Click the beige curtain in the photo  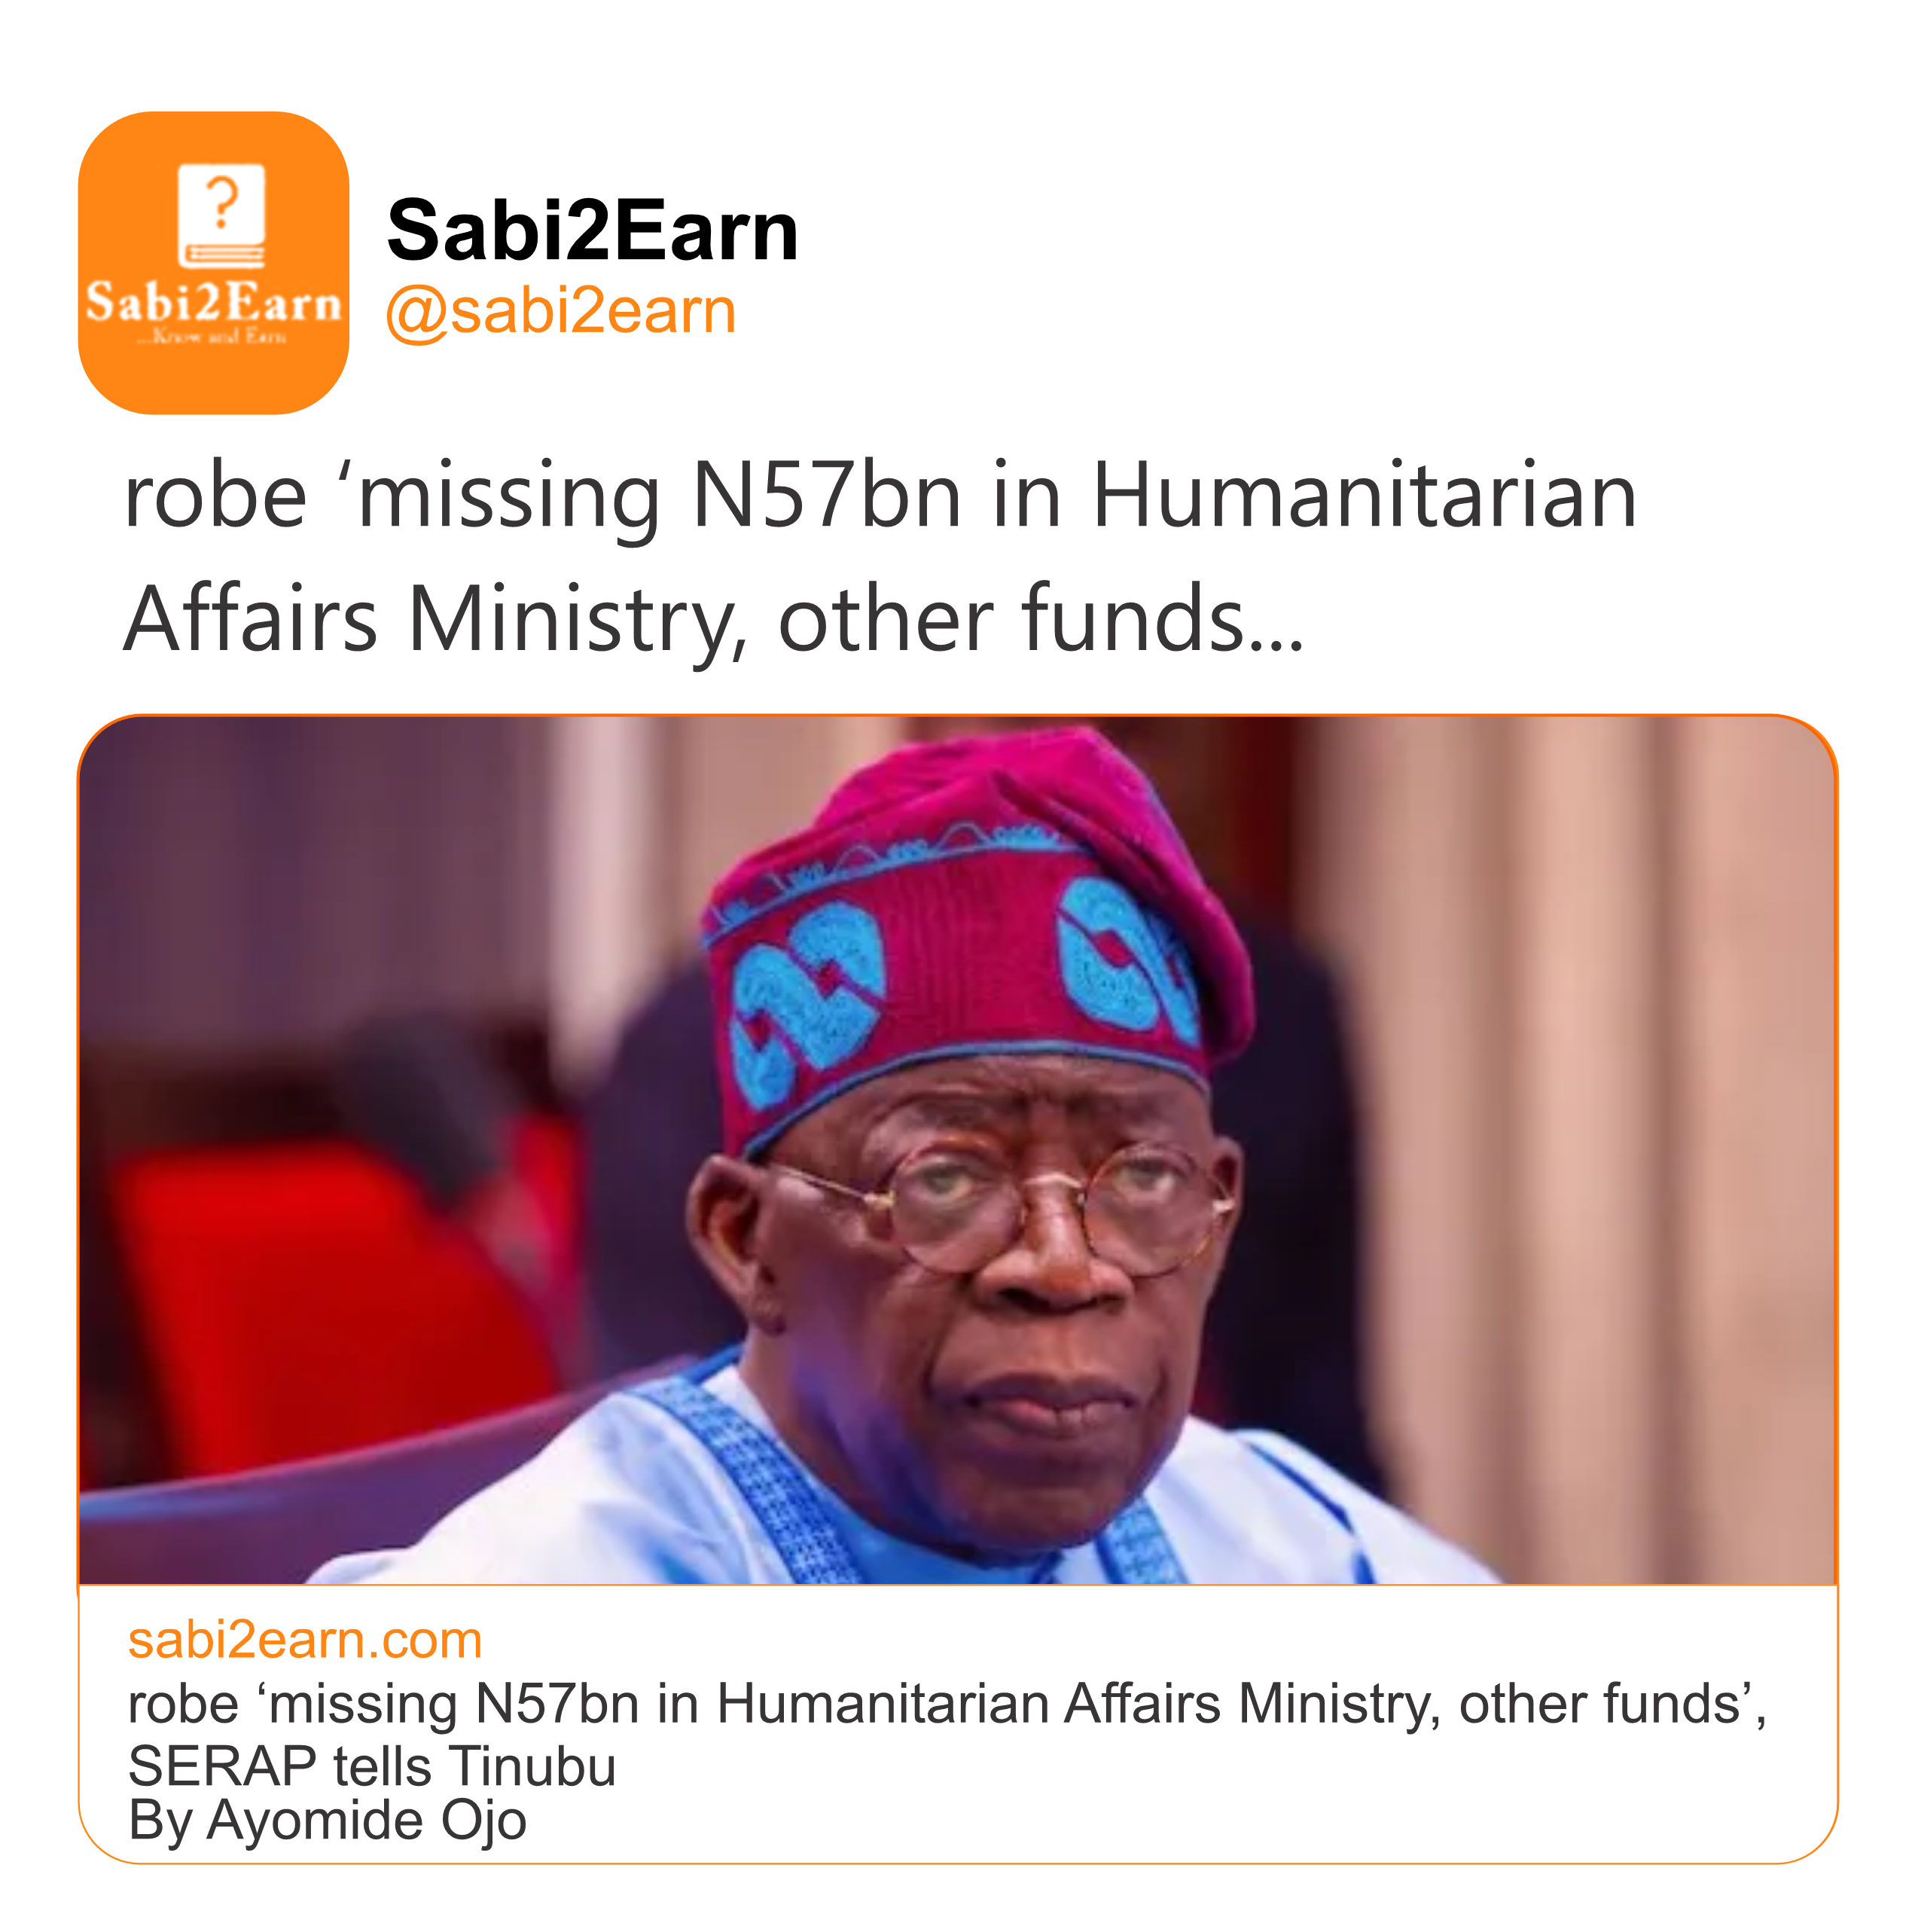pos(1600,1100)
